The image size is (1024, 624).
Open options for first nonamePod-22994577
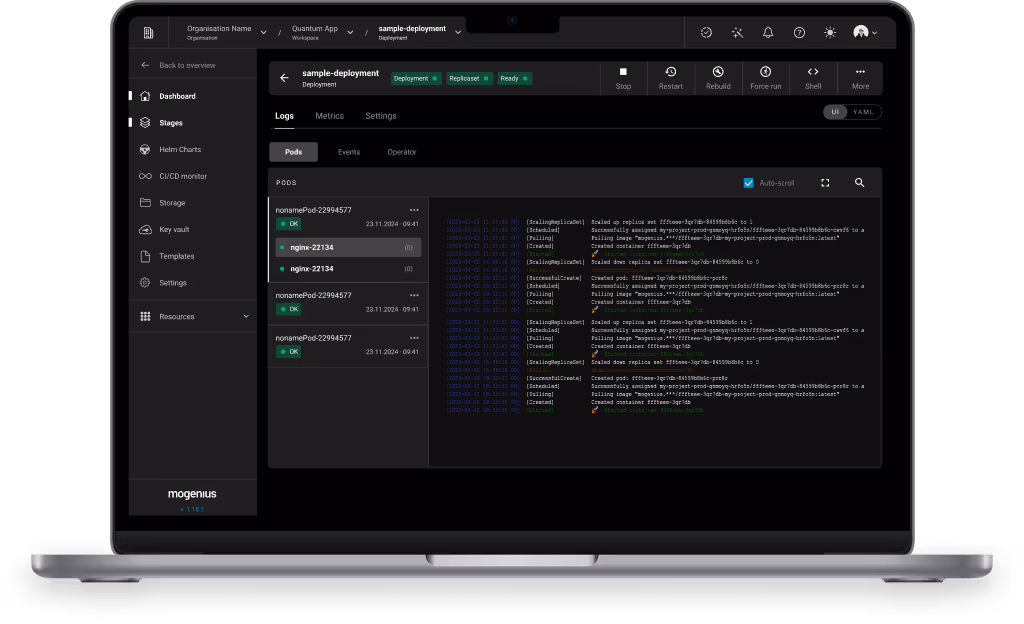[414, 210]
